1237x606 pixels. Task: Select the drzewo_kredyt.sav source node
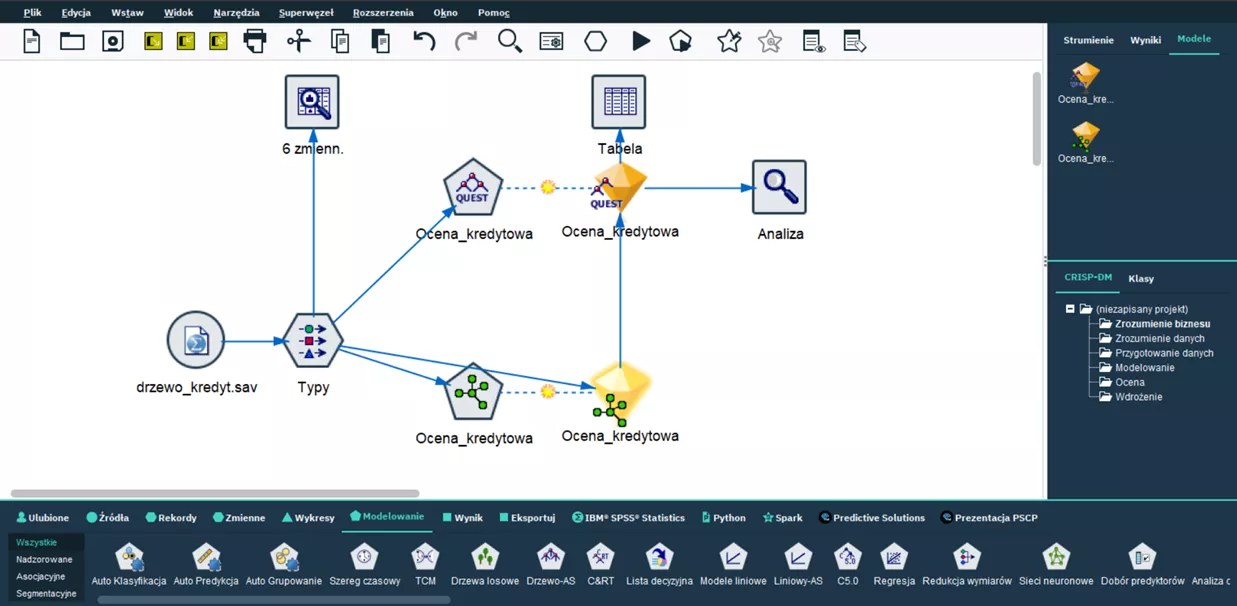pos(196,340)
